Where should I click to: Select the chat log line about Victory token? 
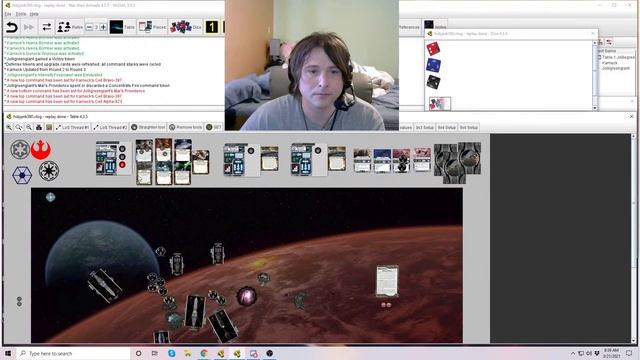pyautogui.click(x=40, y=59)
